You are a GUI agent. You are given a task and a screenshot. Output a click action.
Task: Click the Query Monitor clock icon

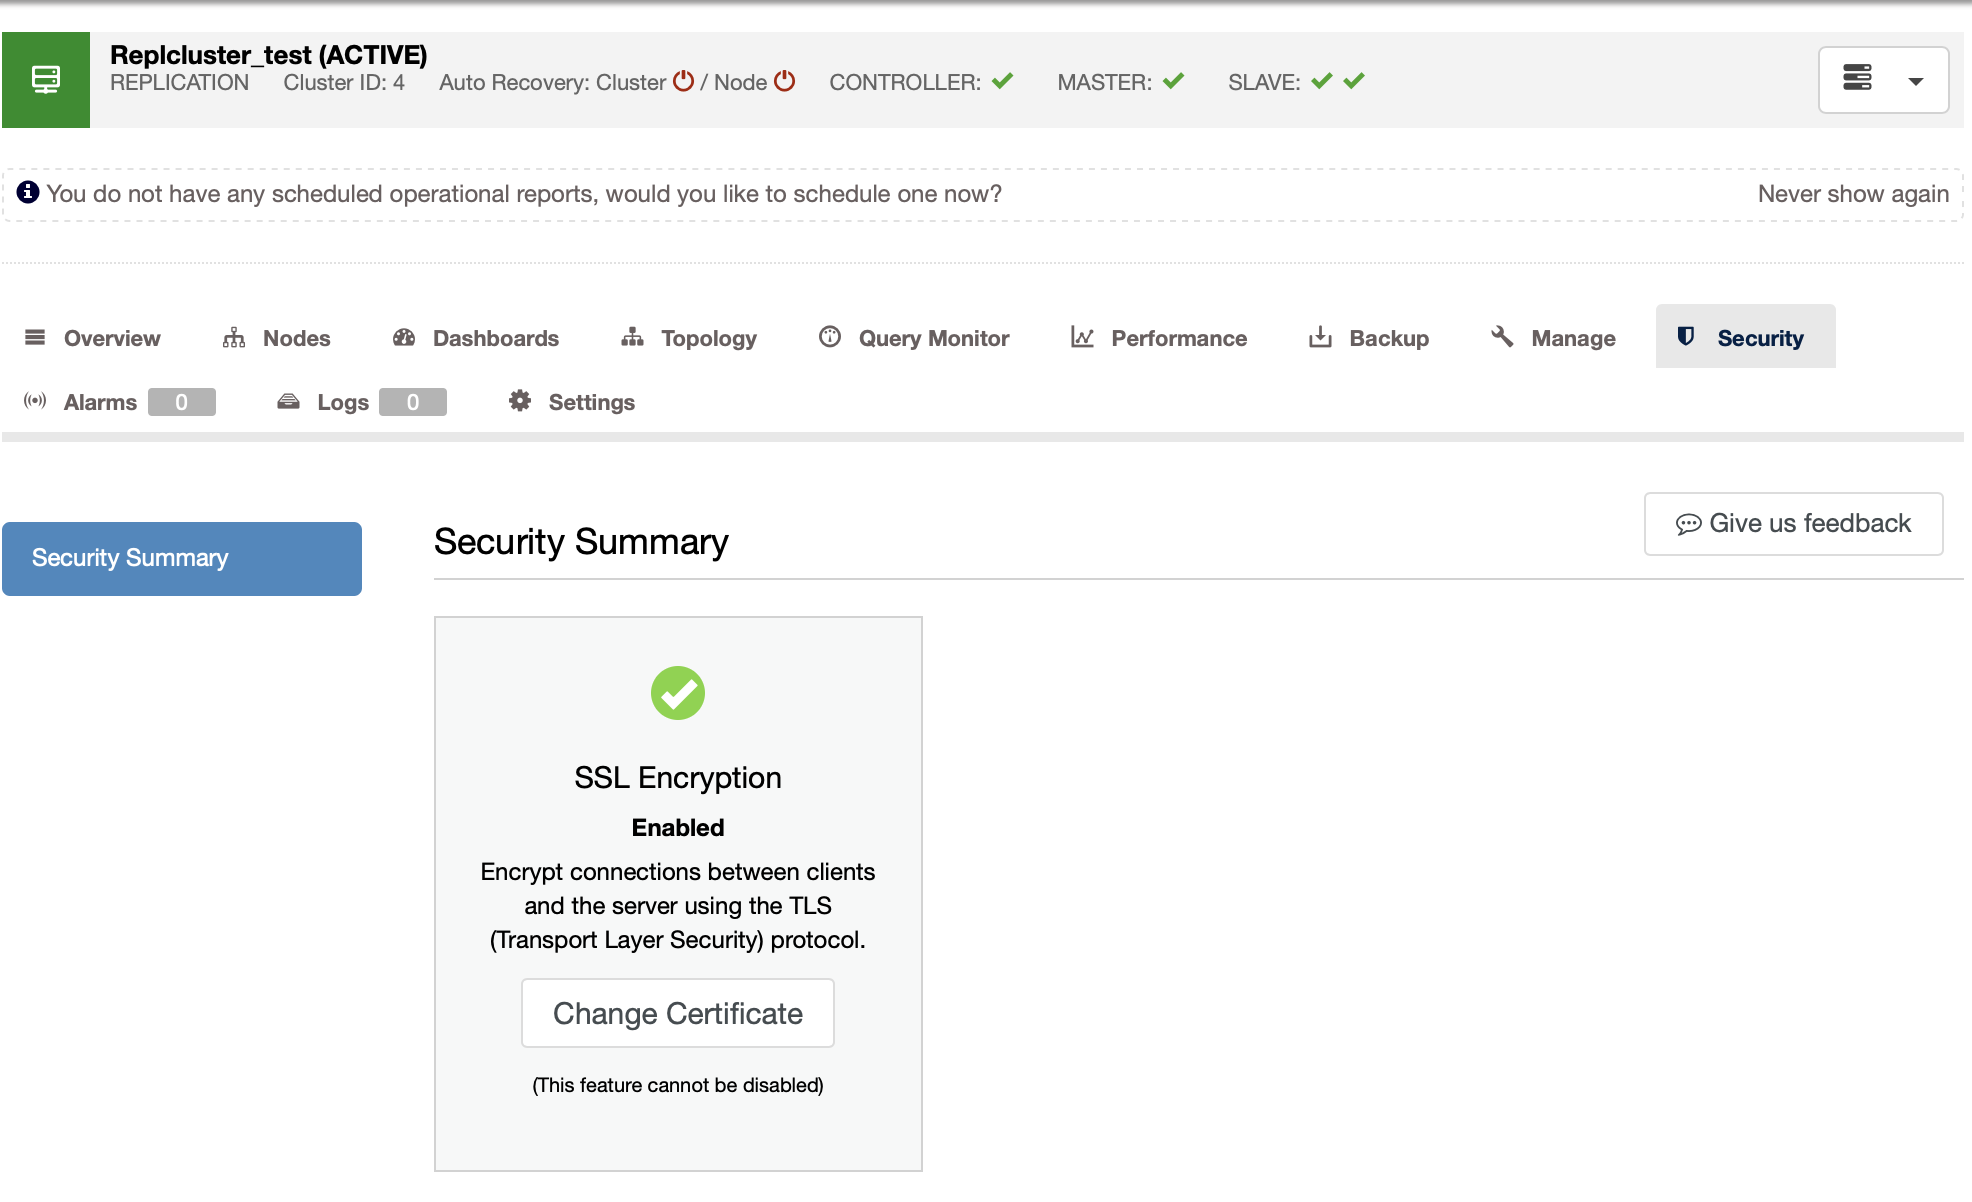click(x=830, y=336)
